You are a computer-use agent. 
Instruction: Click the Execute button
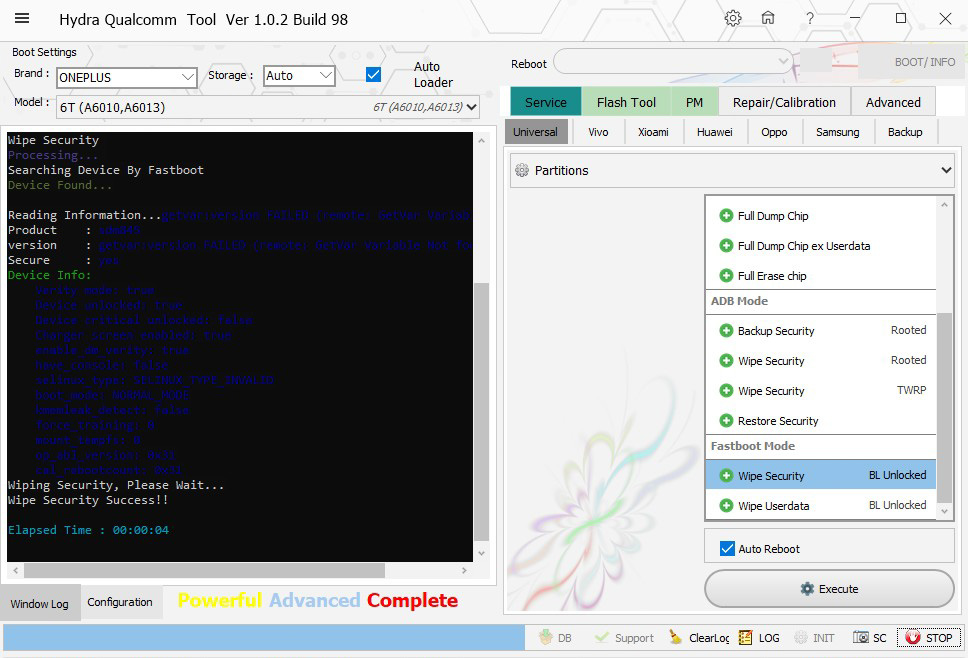point(829,589)
